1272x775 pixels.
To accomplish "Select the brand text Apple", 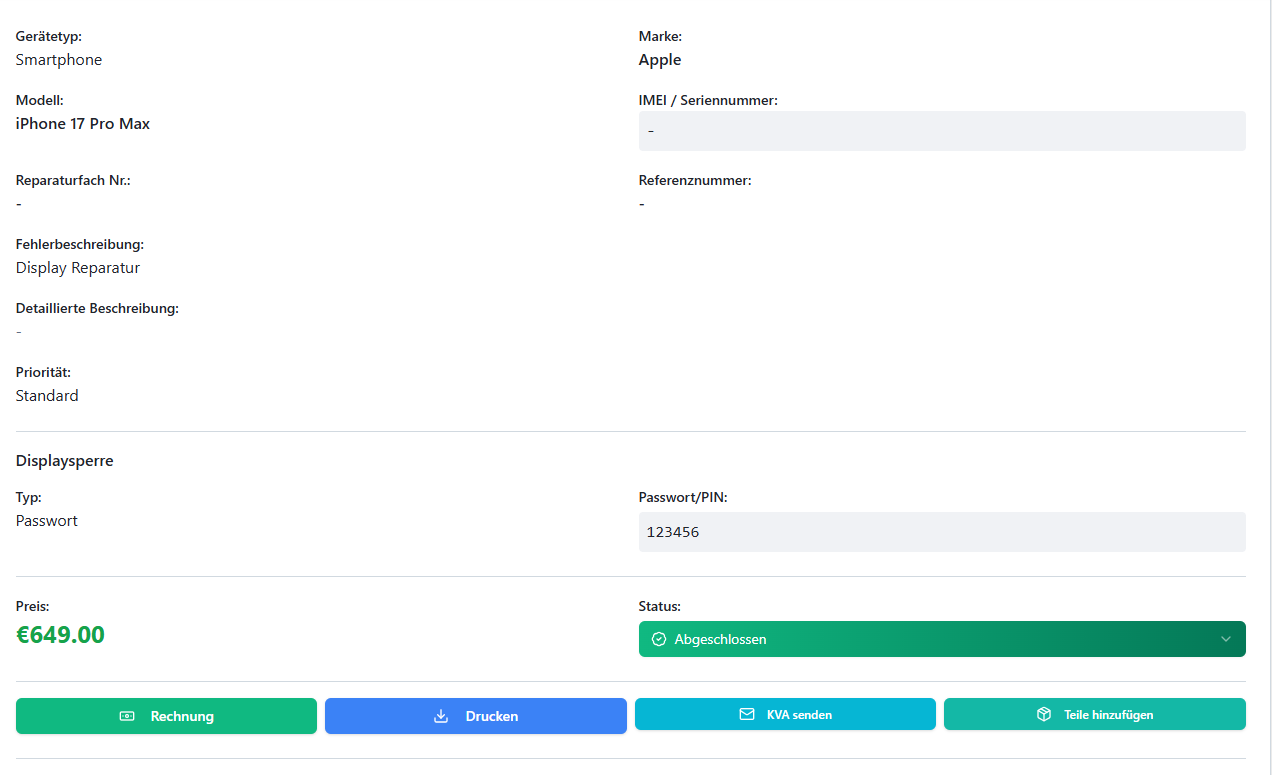I will 660,60.
